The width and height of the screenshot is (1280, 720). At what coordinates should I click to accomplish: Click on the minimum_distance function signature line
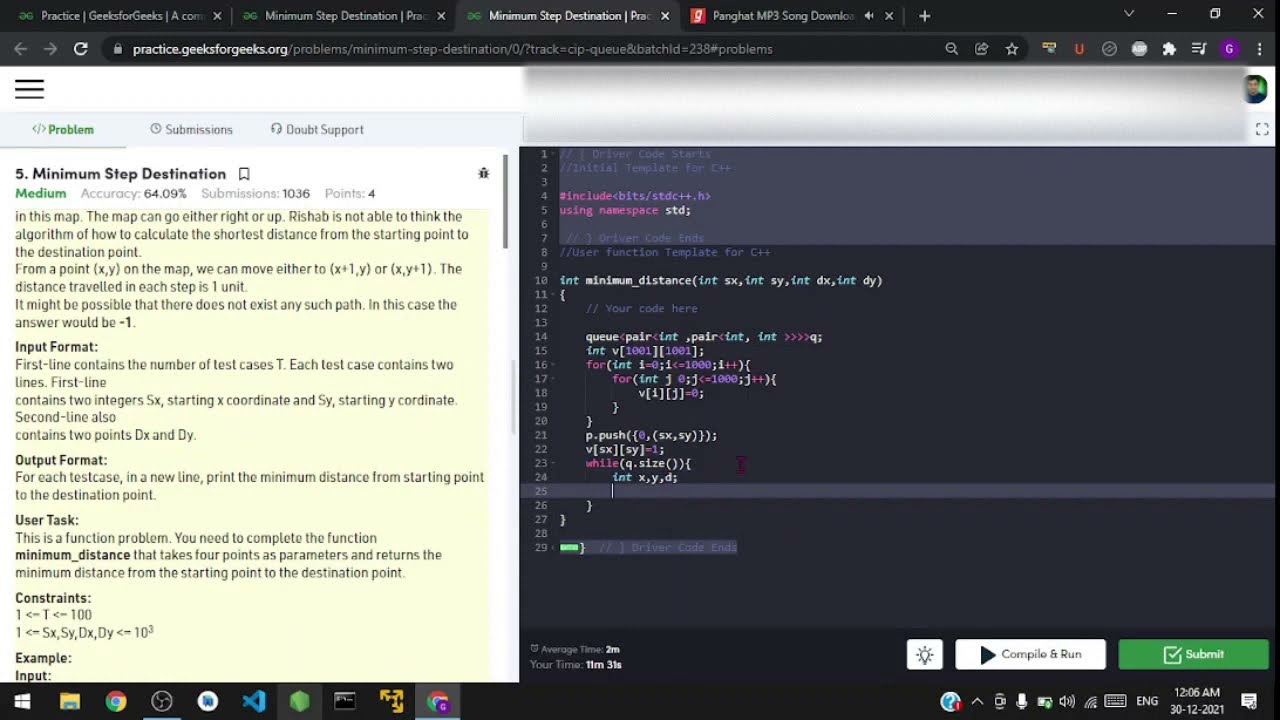(x=720, y=281)
